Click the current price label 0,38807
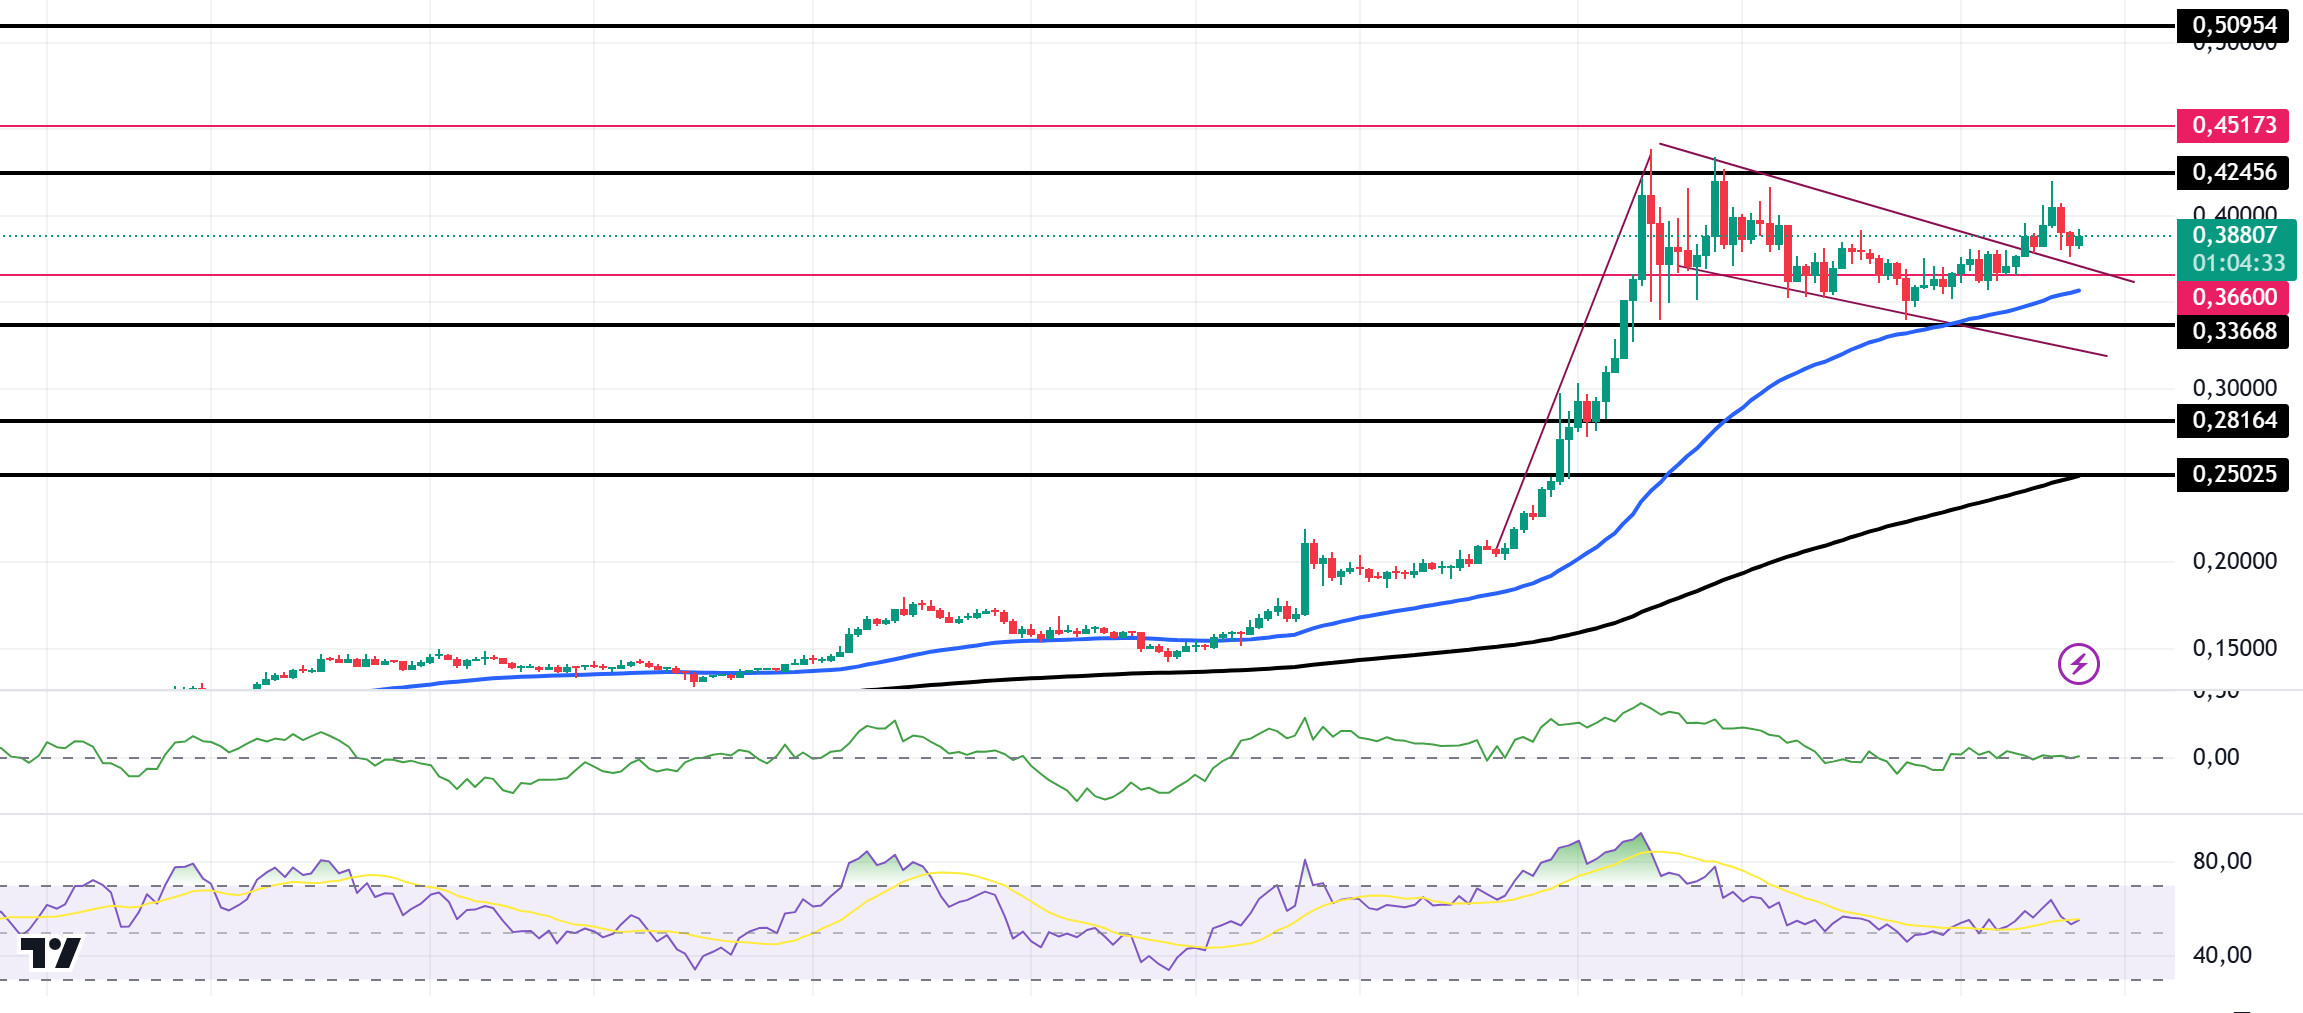The width and height of the screenshot is (2303, 1013). coord(2234,235)
